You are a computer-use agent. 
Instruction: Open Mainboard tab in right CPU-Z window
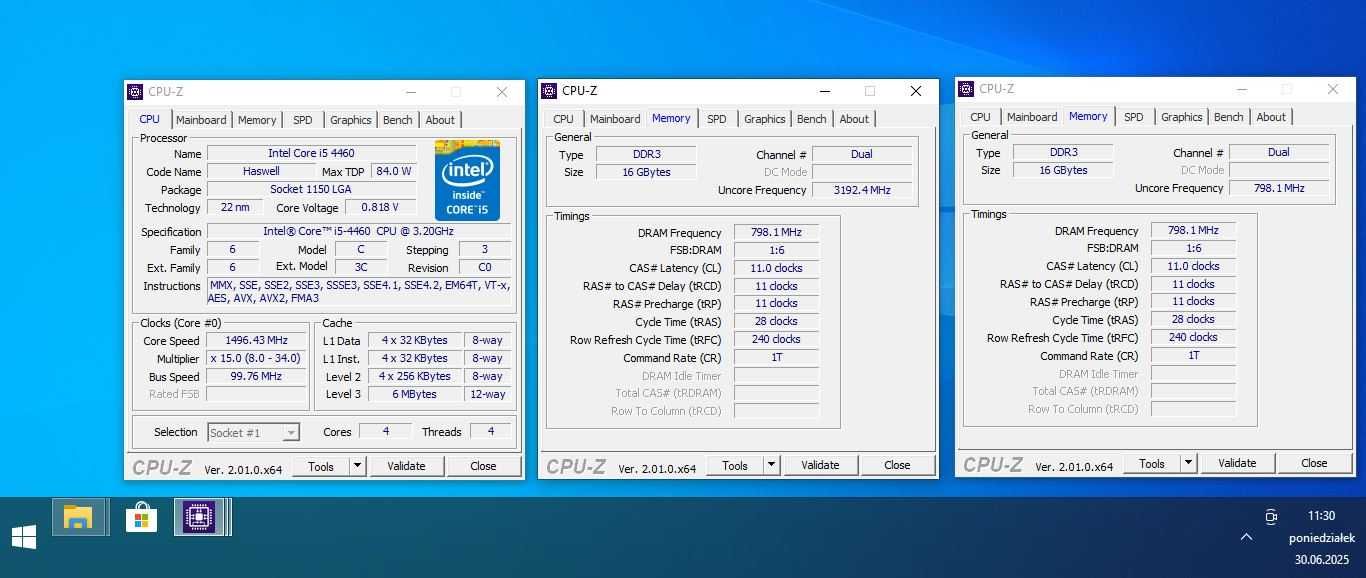pos(1032,117)
